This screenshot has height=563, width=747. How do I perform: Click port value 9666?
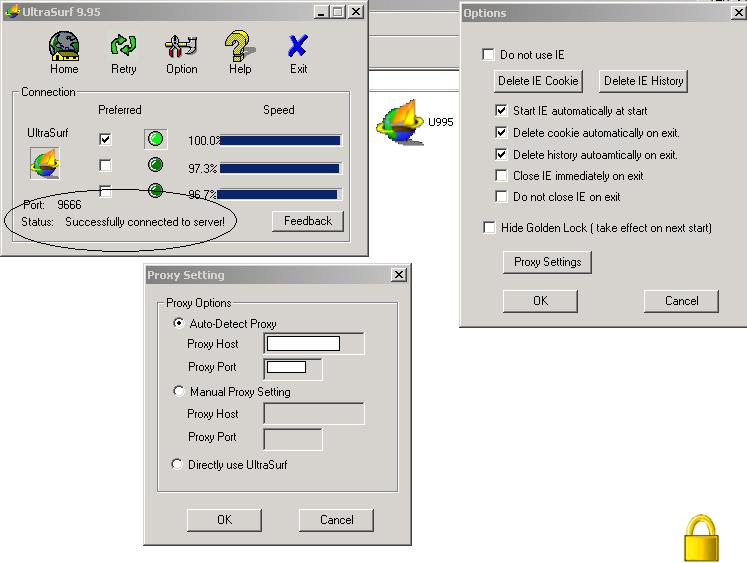[69, 205]
